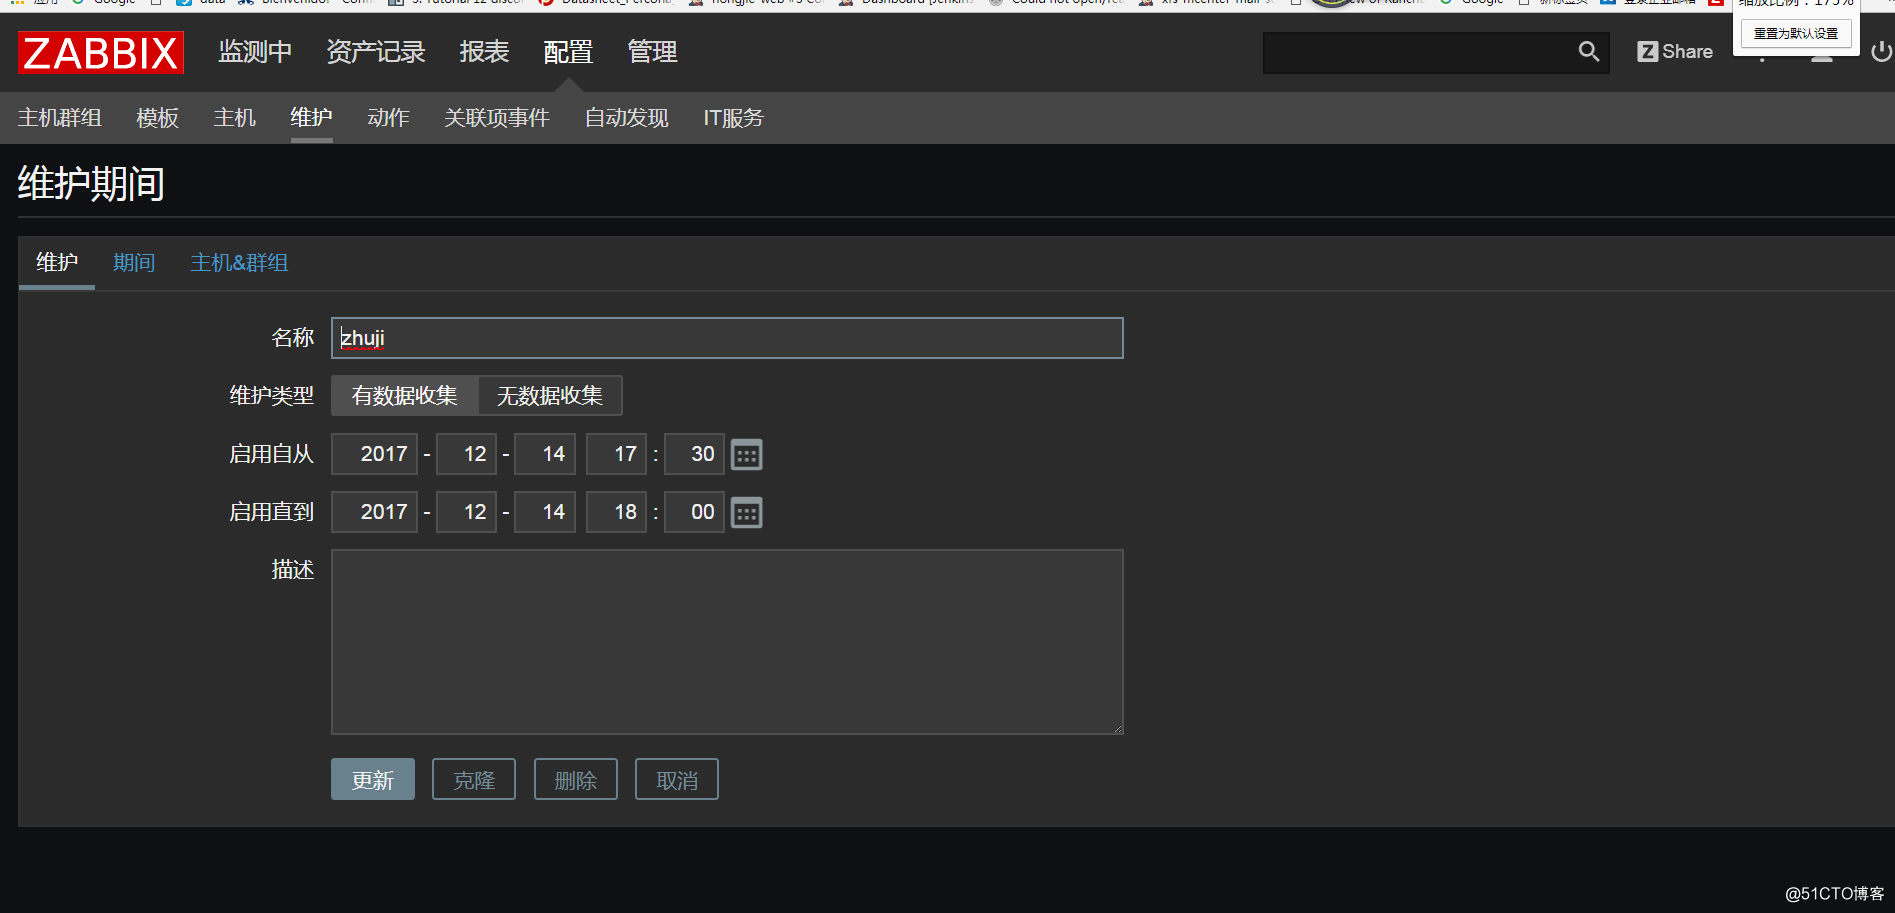This screenshot has width=1895, height=913.
Task: Open the 监测中 top menu
Action: pyautogui.click(x=255, y=52)
